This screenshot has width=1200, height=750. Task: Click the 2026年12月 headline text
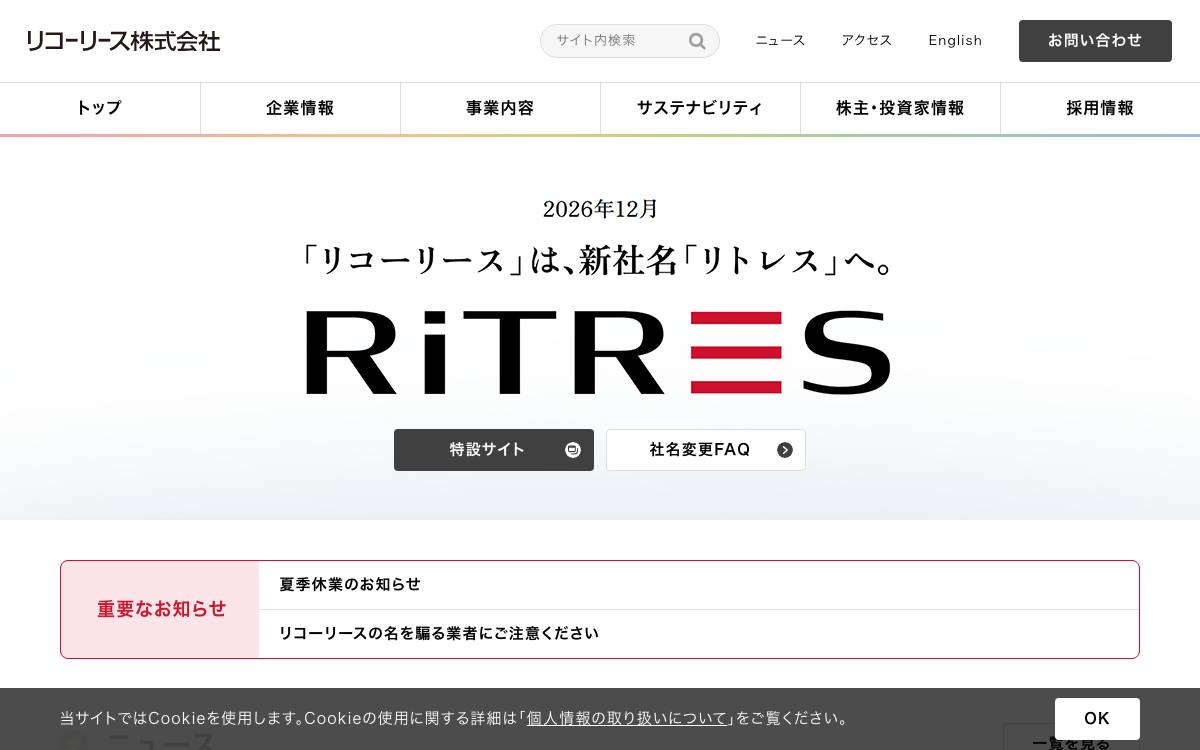(600, 209)
